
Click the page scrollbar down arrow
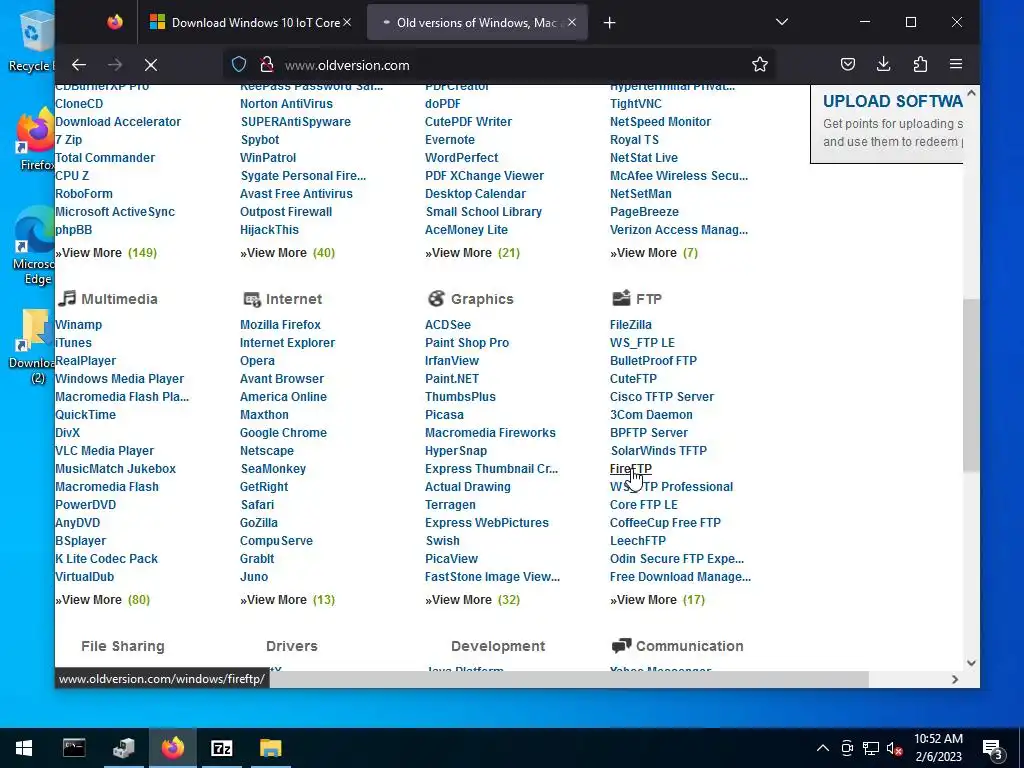coord(971,663)
